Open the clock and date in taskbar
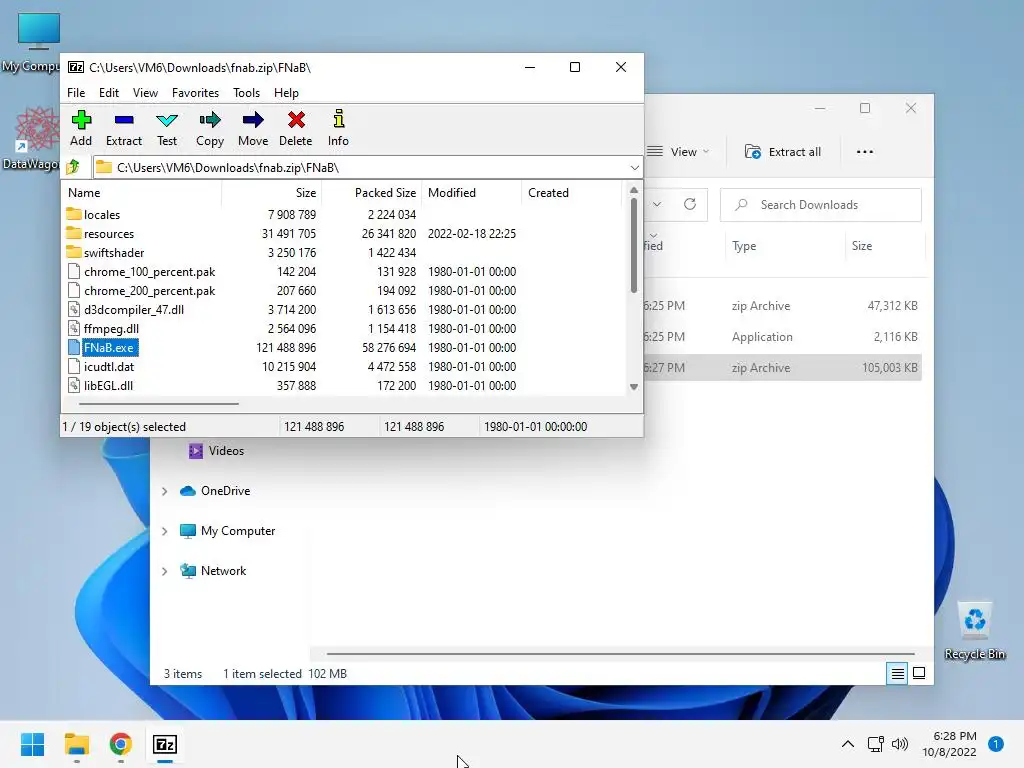The height and width of the screenshot is (768, 1024). pos(949,744)
